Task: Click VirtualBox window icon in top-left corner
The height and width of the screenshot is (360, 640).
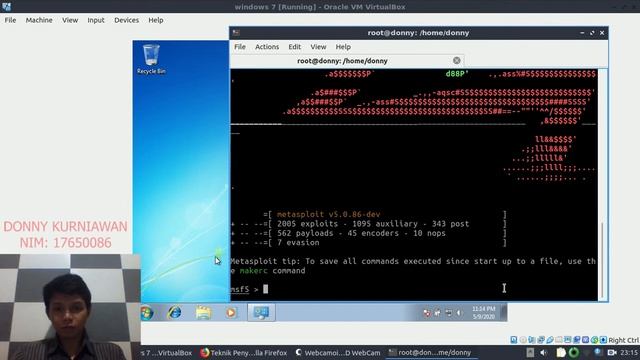Action: [6, 7]
